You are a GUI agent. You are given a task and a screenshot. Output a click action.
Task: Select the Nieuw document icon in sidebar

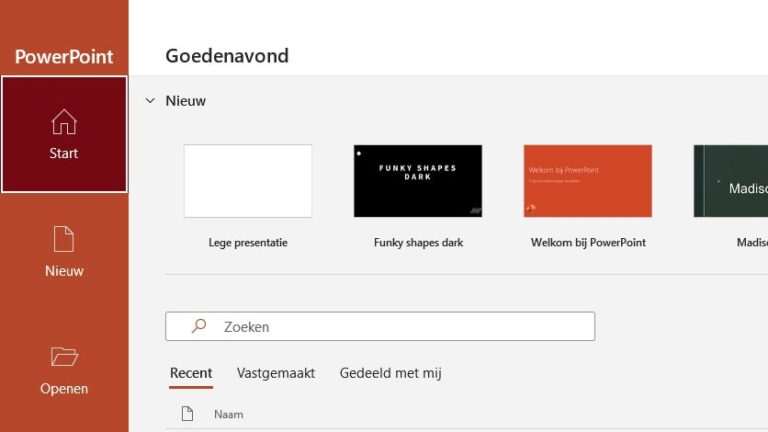(64, 239)
